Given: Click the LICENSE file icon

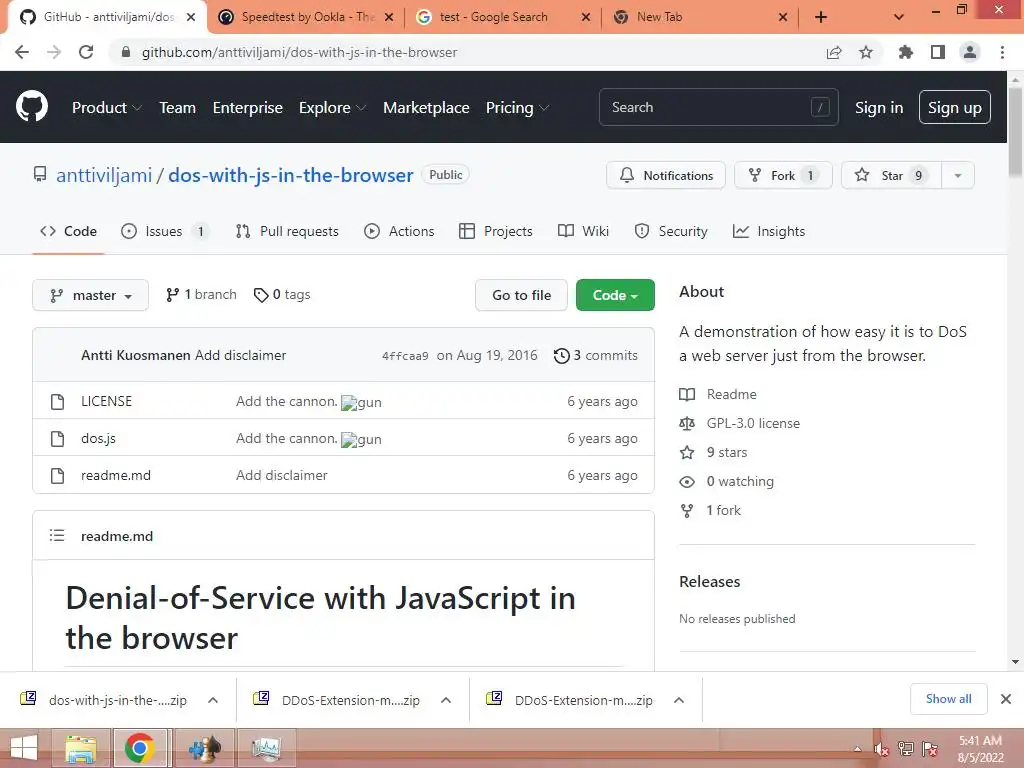Looking at the screenshot, I should tap(57, 402).
